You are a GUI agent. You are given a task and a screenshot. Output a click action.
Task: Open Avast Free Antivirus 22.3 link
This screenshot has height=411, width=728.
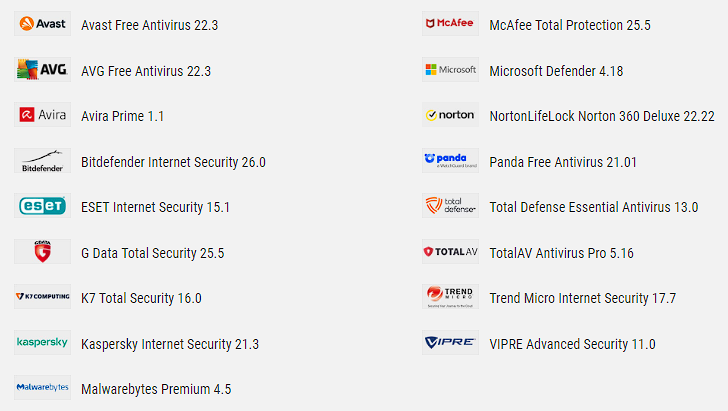pos(150,25)
